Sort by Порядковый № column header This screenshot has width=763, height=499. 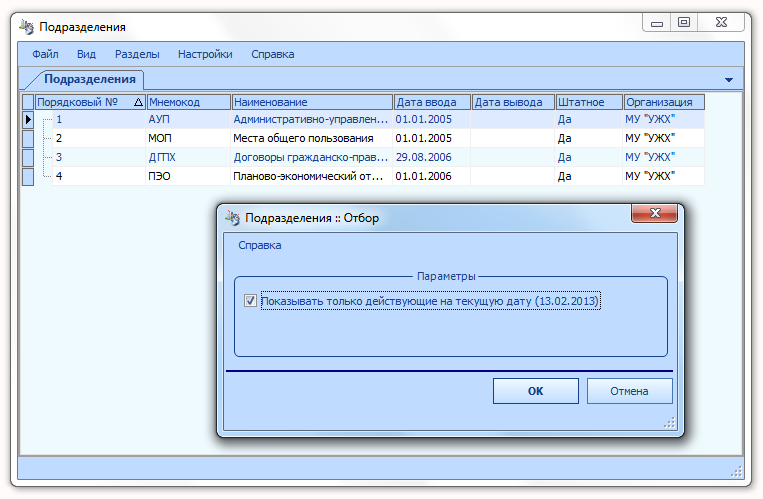coord(90,102)
